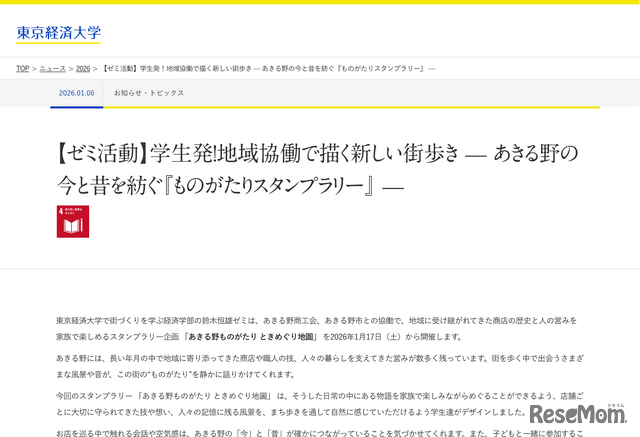Image resolution: width=640 pixels, height=437 pixels.
Task: Open the 2026 breadcrumb link
Action: pos(83,69)
